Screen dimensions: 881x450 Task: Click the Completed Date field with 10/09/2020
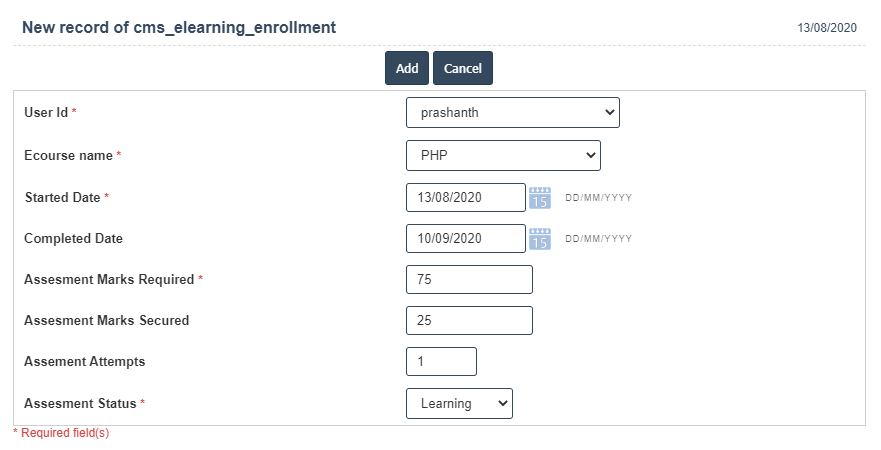tap(465, 239)
